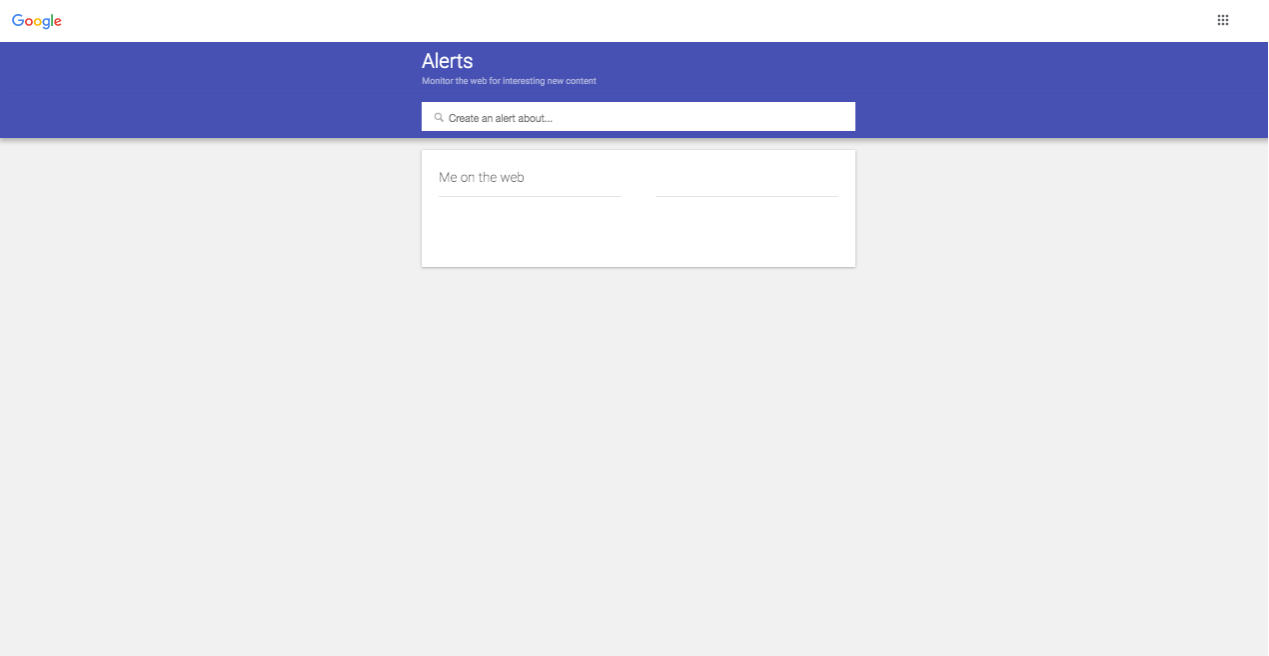Focus the "Create an alert about..." field

(638, 117)
